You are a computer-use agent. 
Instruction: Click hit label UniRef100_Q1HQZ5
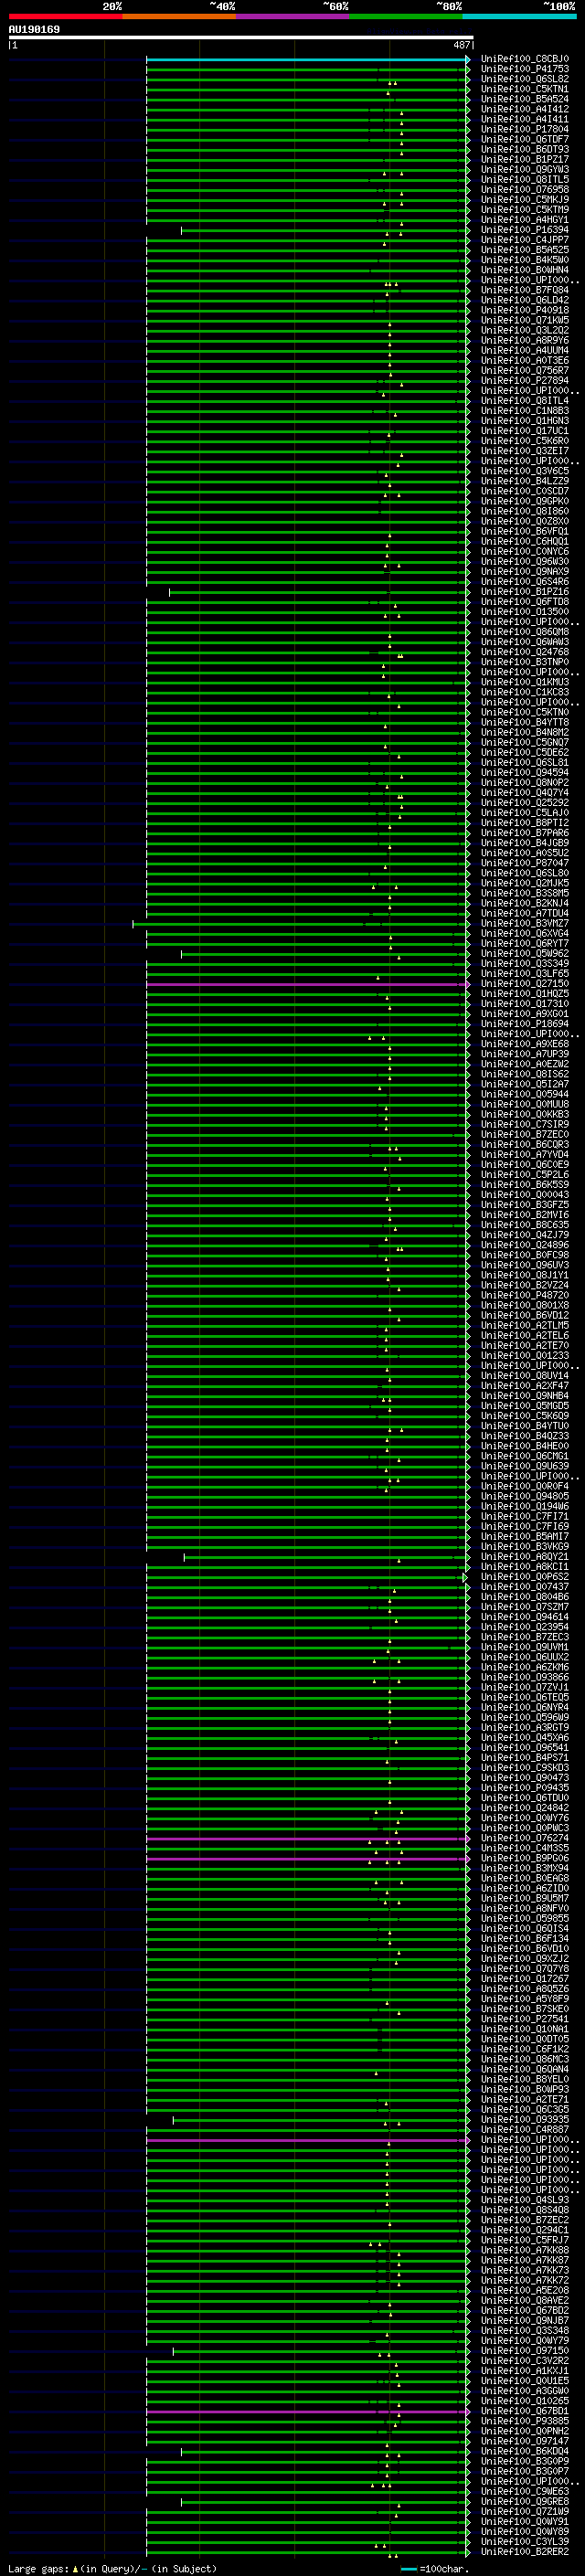[525, 995]
